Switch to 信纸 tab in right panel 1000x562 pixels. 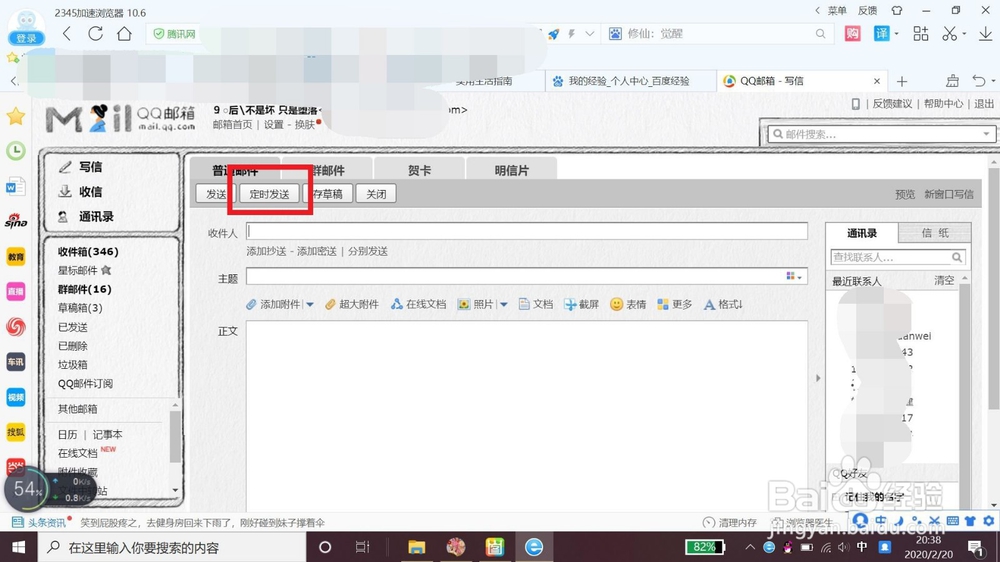coord(935,233)
